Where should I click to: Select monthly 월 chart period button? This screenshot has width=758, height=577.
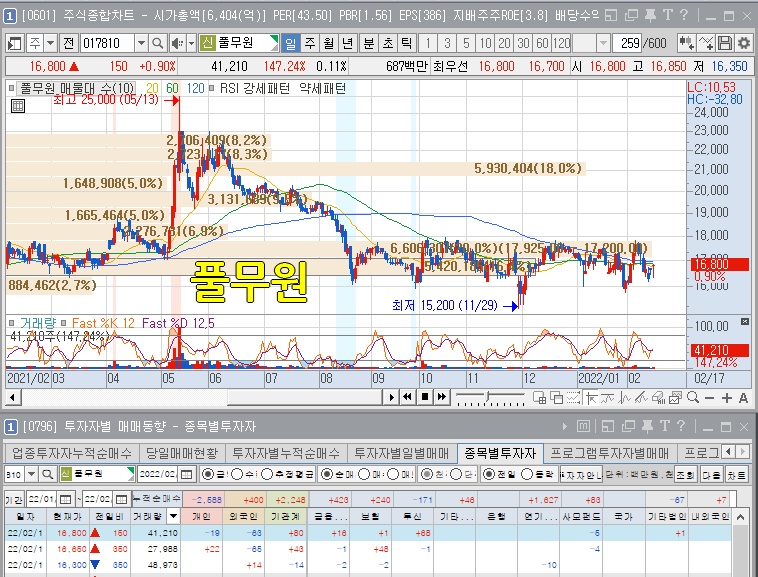tap(329, 43)
